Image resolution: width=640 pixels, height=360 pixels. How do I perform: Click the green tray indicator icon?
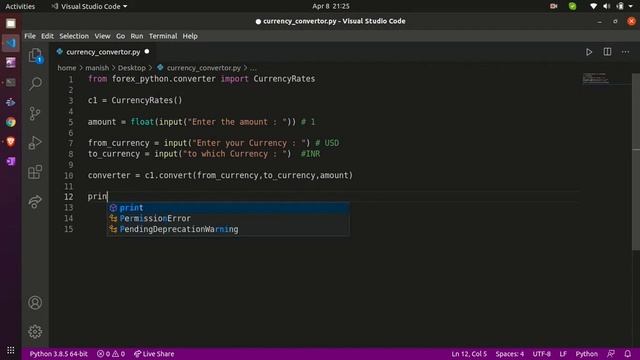pyautogui.click(x=572, y=6)
